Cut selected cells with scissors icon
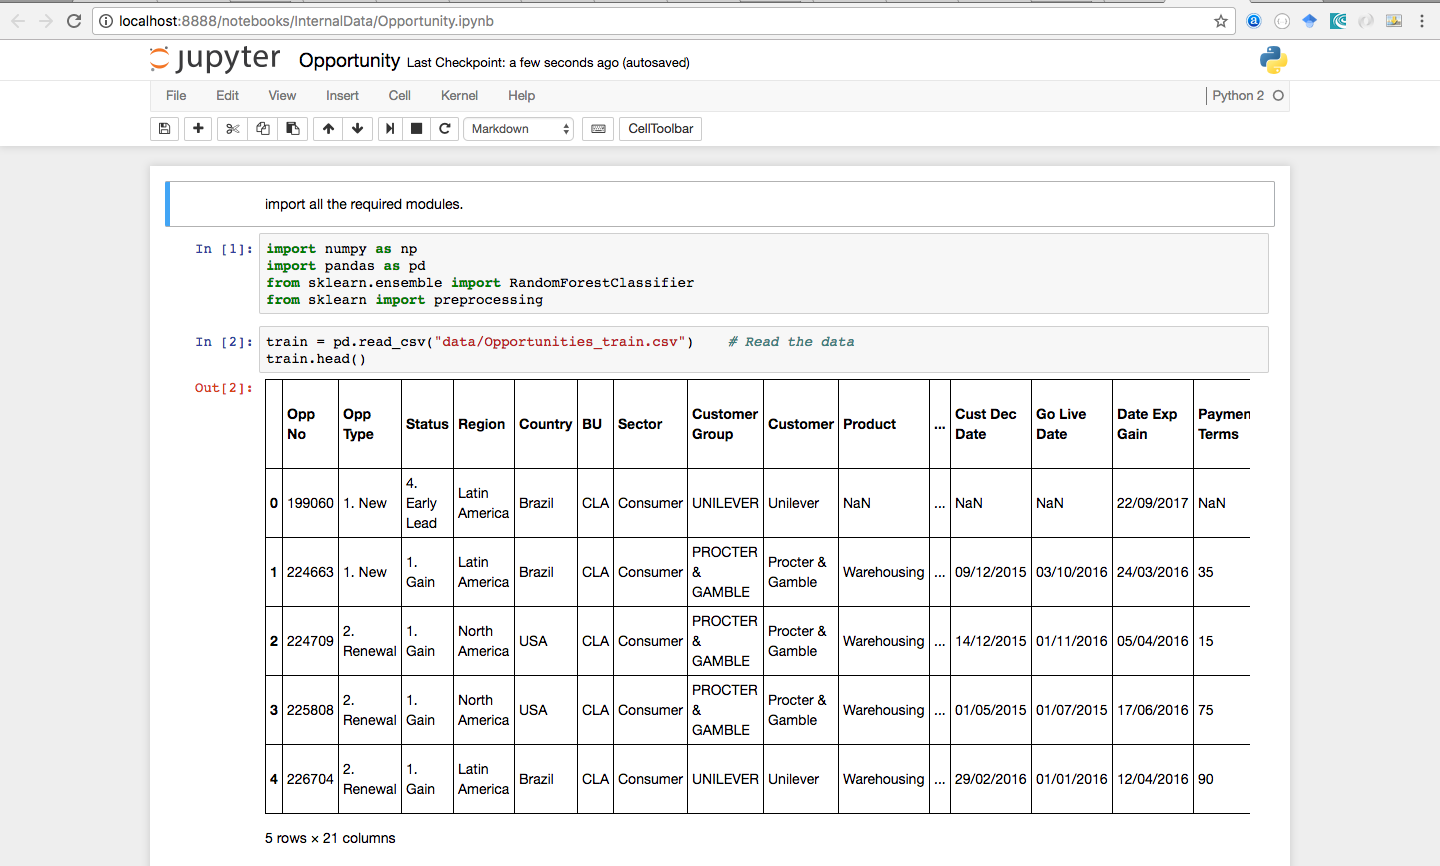The width and height of the screenshot is (1440, 866). click(x=233, y=129)
